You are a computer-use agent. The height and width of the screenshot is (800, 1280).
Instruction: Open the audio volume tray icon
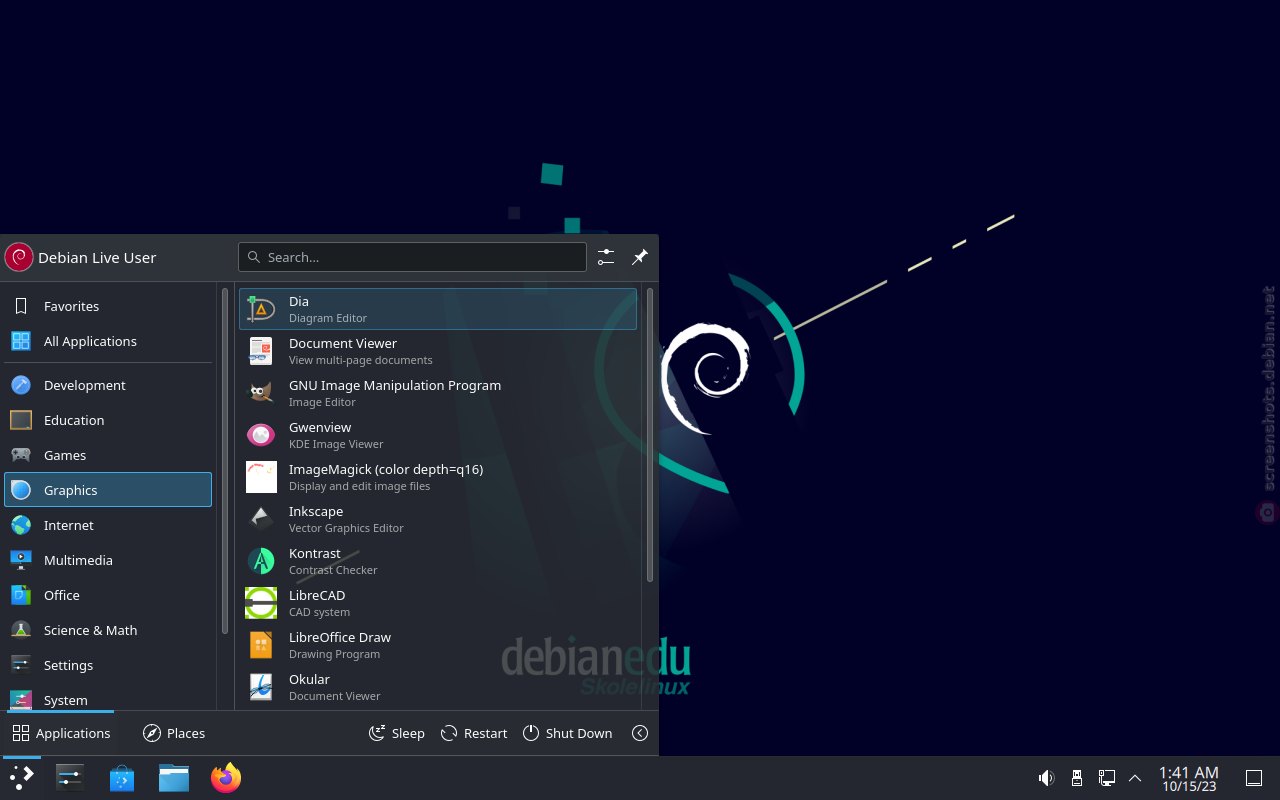(x=1046, y=778)
